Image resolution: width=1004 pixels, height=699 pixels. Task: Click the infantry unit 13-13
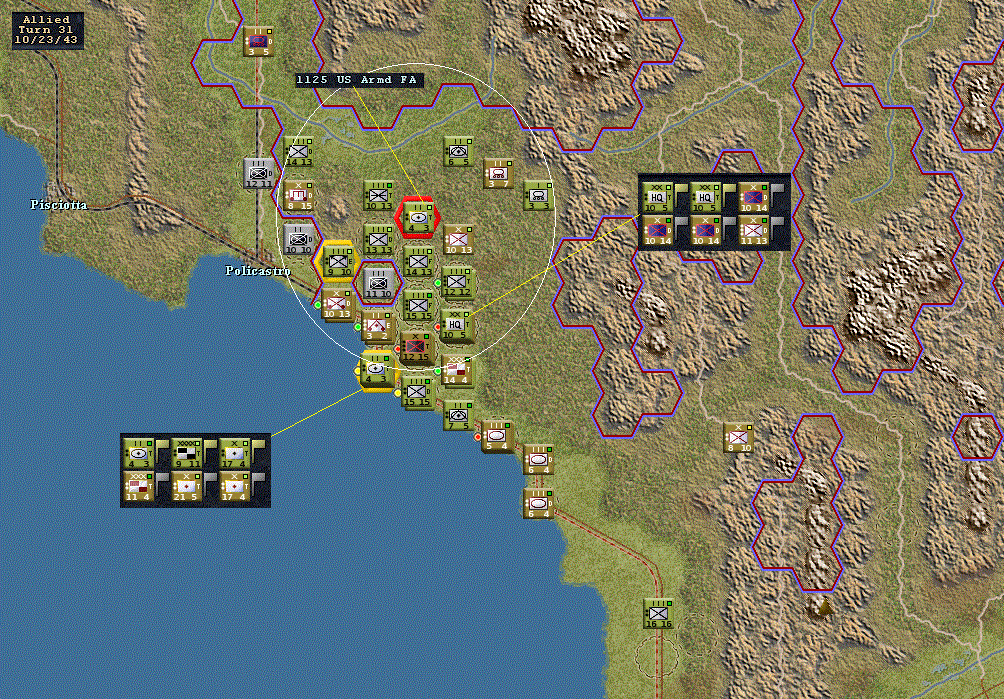tap(378, 239)
